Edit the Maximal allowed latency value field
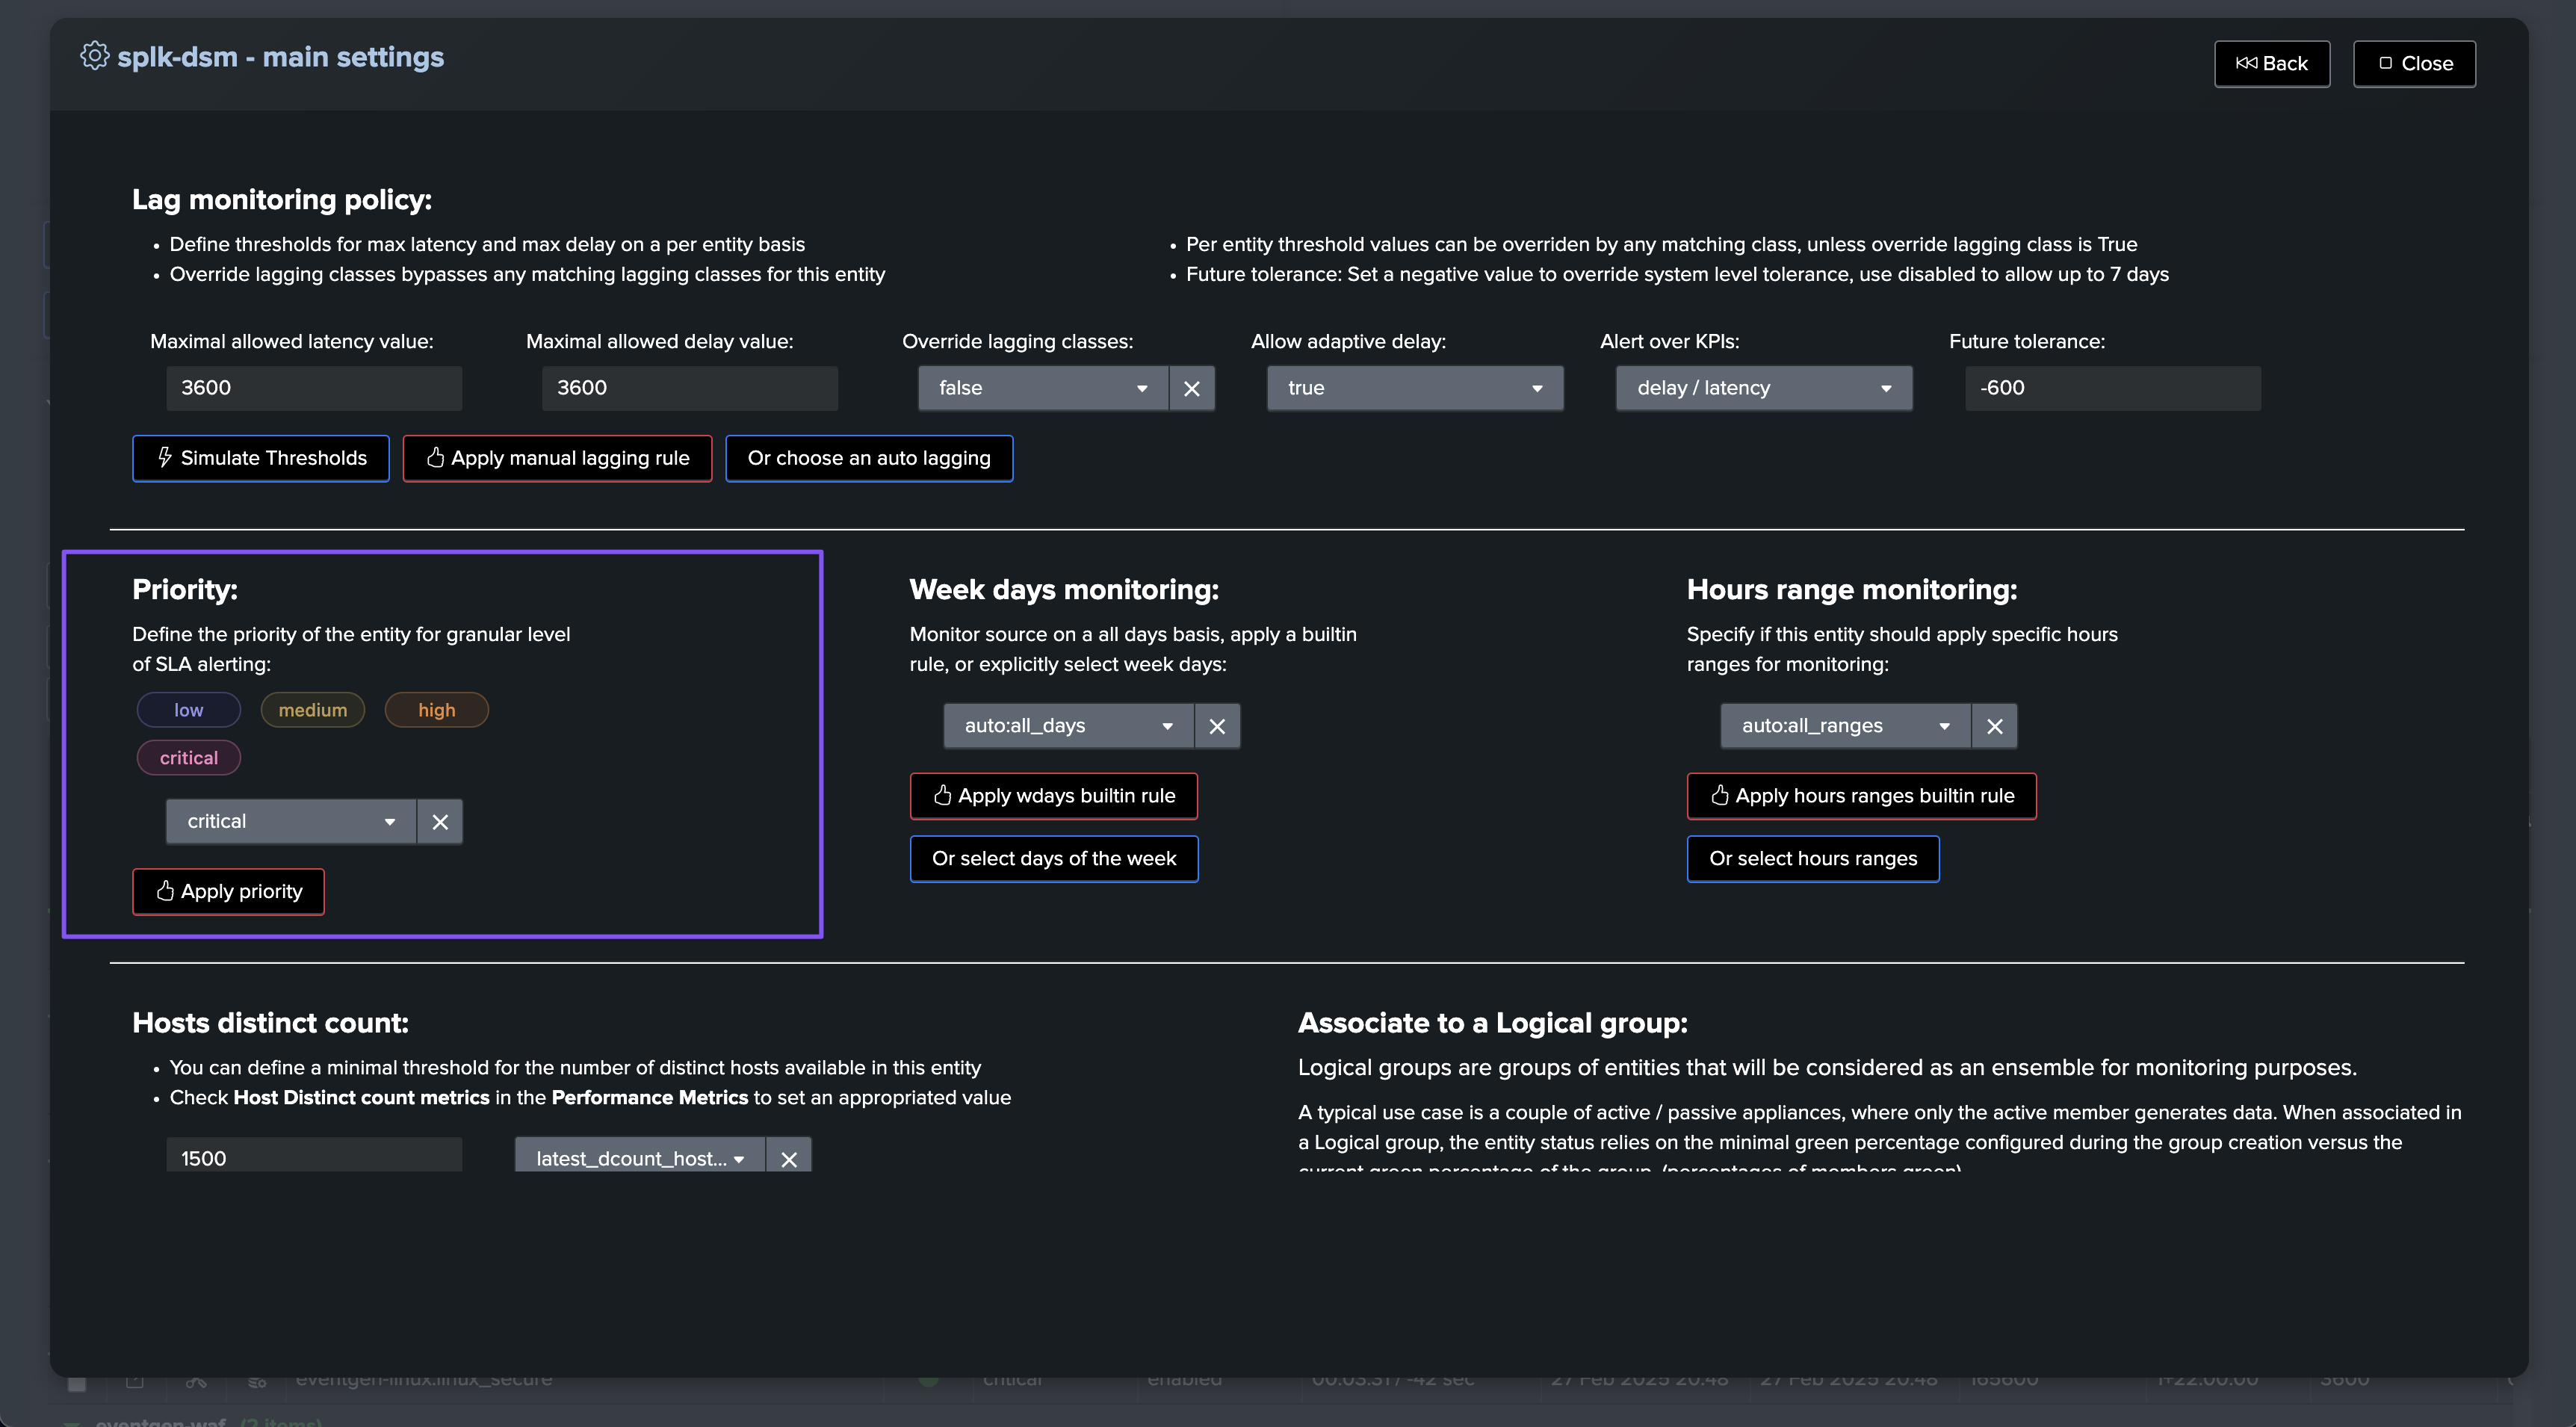The width and height of the screenshot is (2576, 1427). click(314, 388)
